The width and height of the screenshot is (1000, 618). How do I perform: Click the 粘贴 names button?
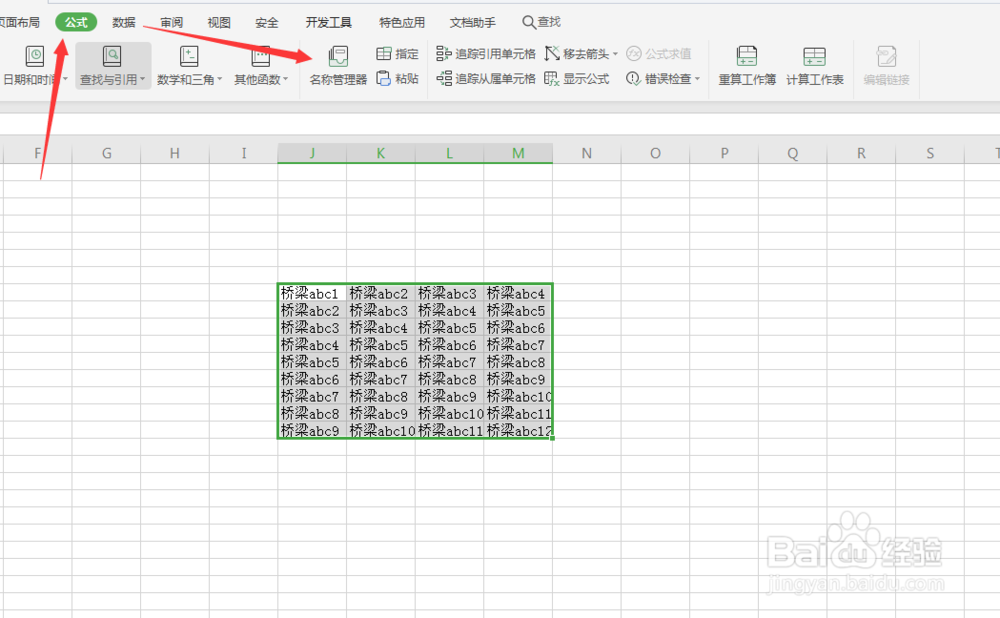(x=397, y=78)
